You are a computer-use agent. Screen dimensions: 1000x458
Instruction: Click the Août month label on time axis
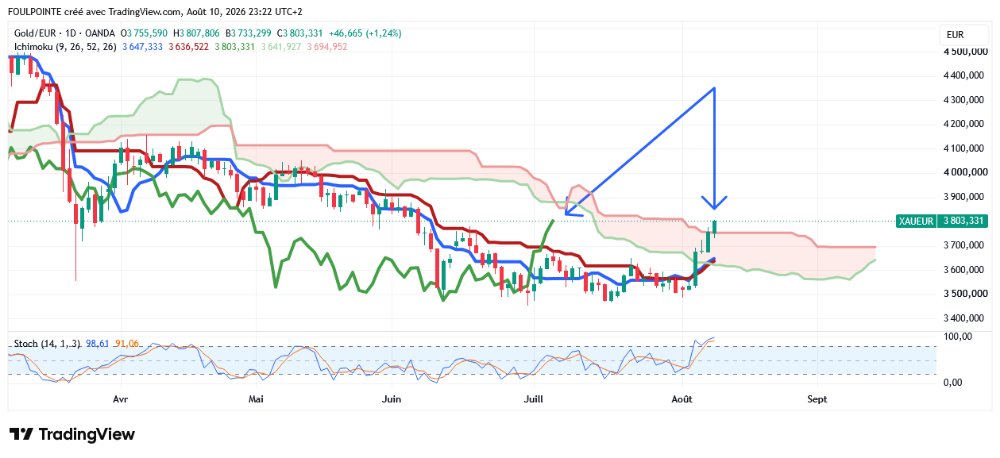point(683,399)
